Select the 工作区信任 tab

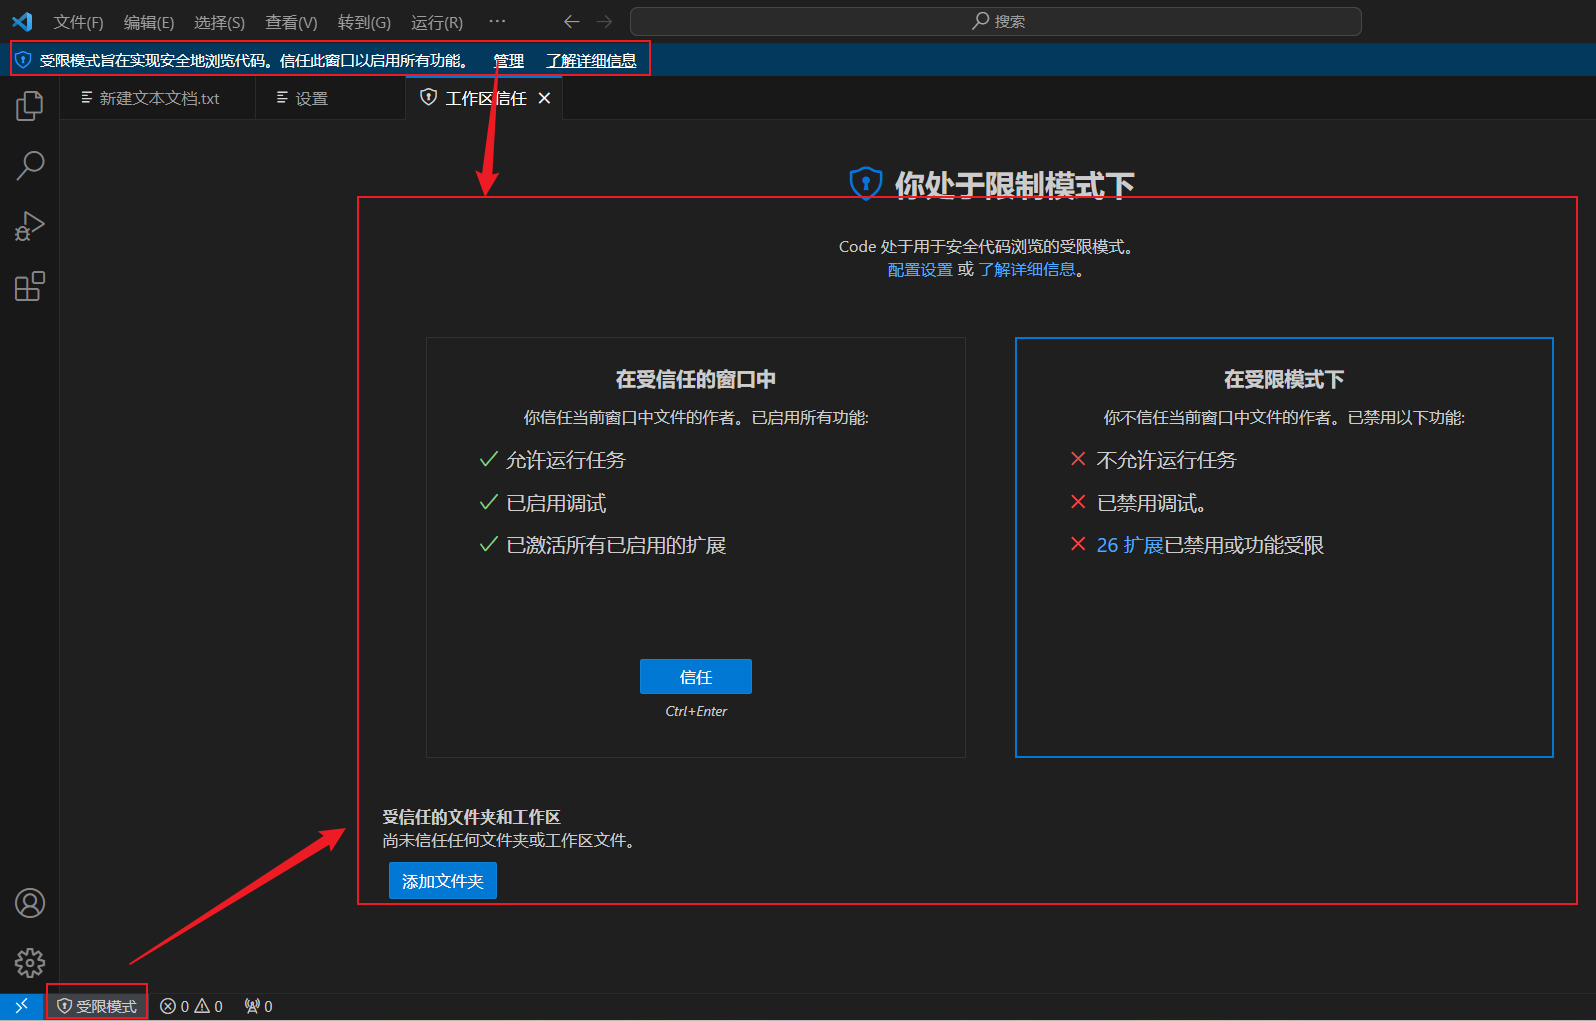pos(485,98)
